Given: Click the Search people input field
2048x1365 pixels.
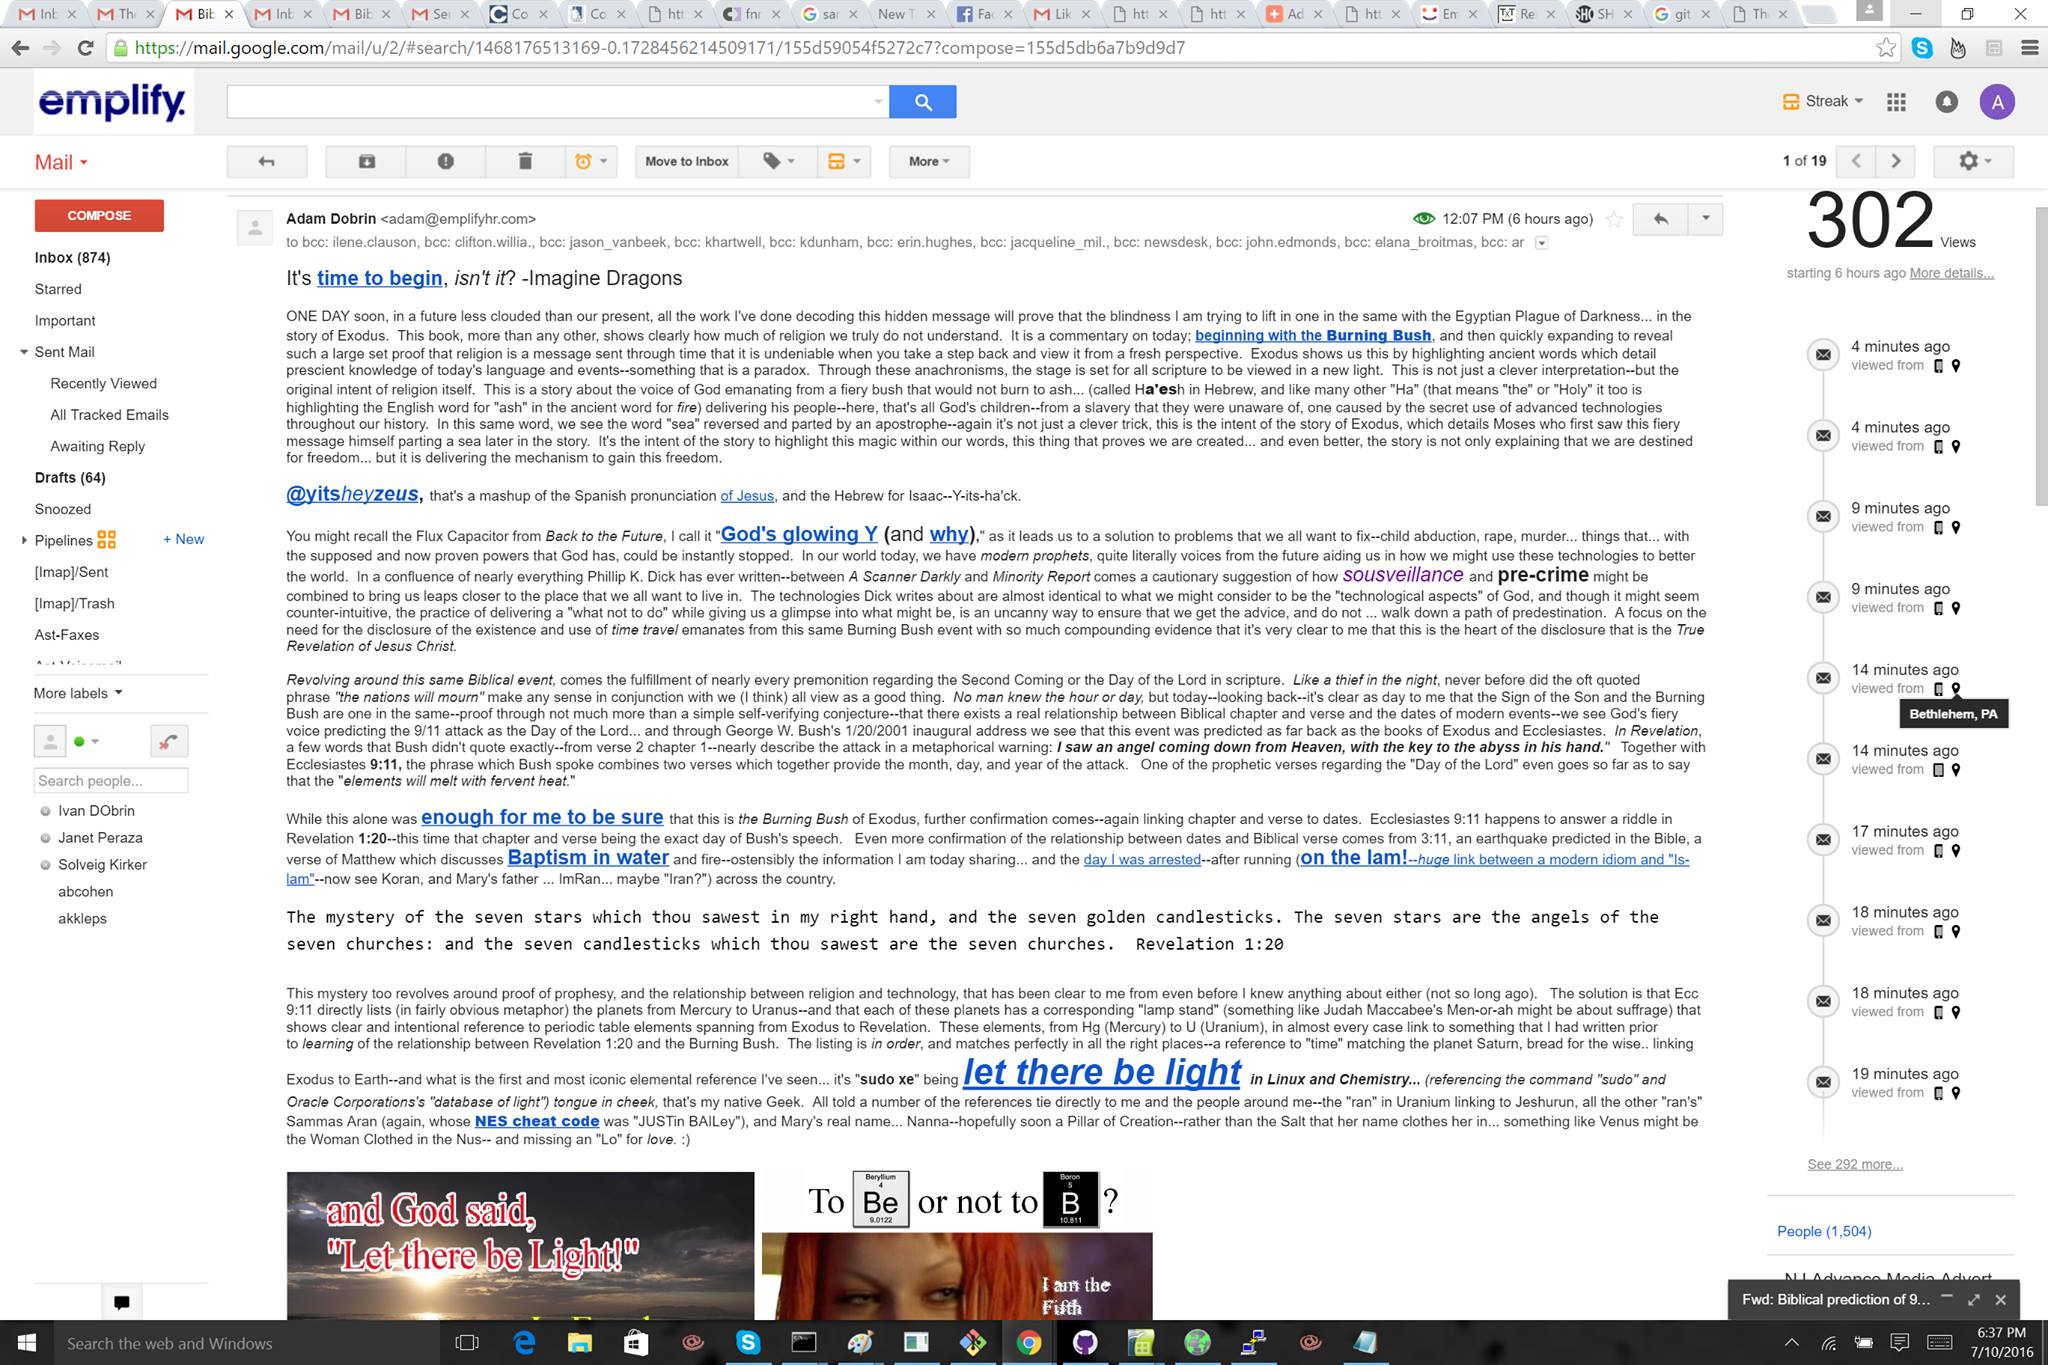Looking at the screenshot, I should 110,781.
